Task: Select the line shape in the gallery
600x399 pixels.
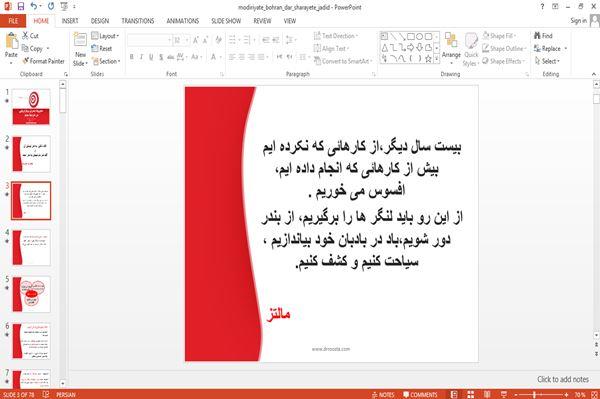Action: [x=393, y=37]
